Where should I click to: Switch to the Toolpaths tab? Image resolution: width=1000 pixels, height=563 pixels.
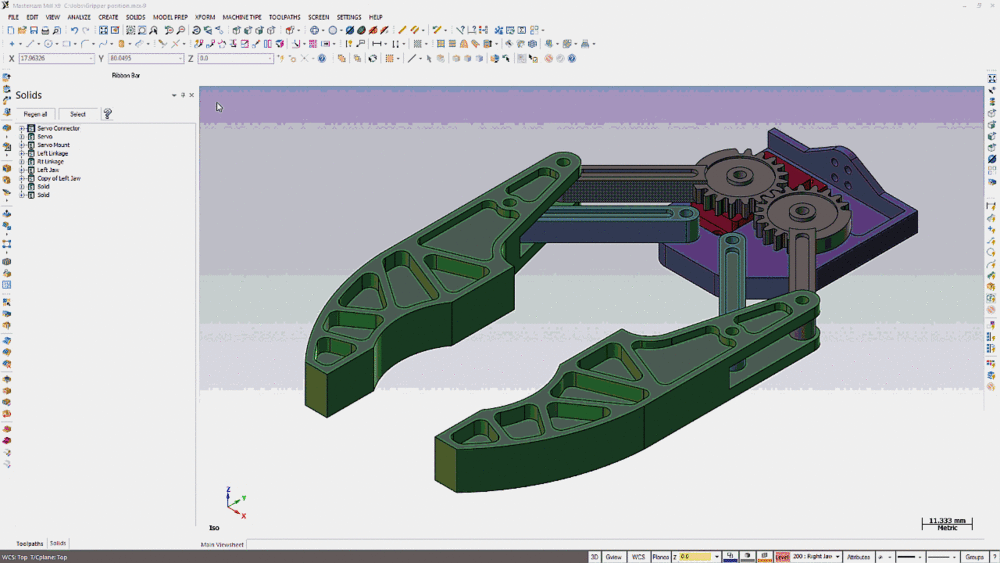30,543
